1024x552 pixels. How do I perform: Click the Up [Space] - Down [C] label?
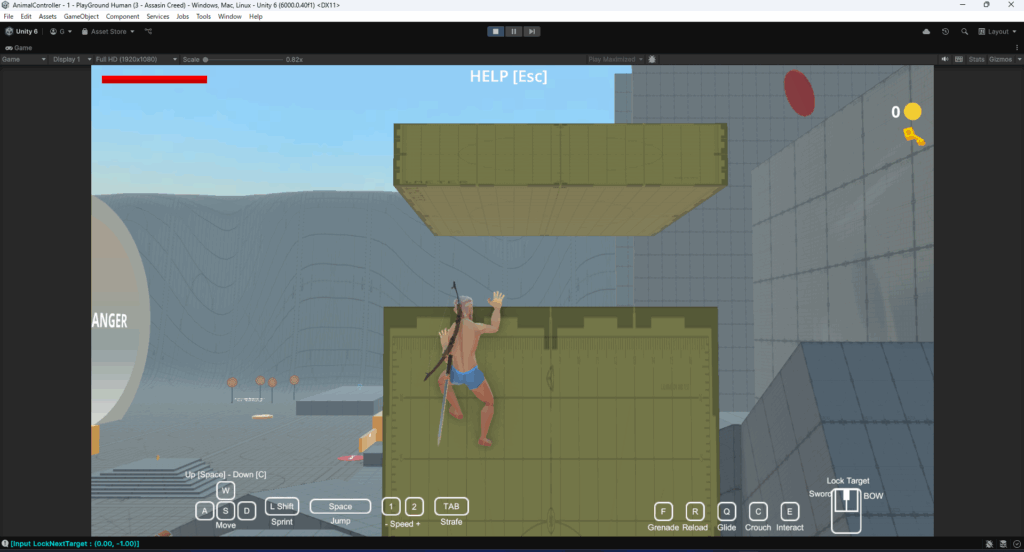[225, 475]
